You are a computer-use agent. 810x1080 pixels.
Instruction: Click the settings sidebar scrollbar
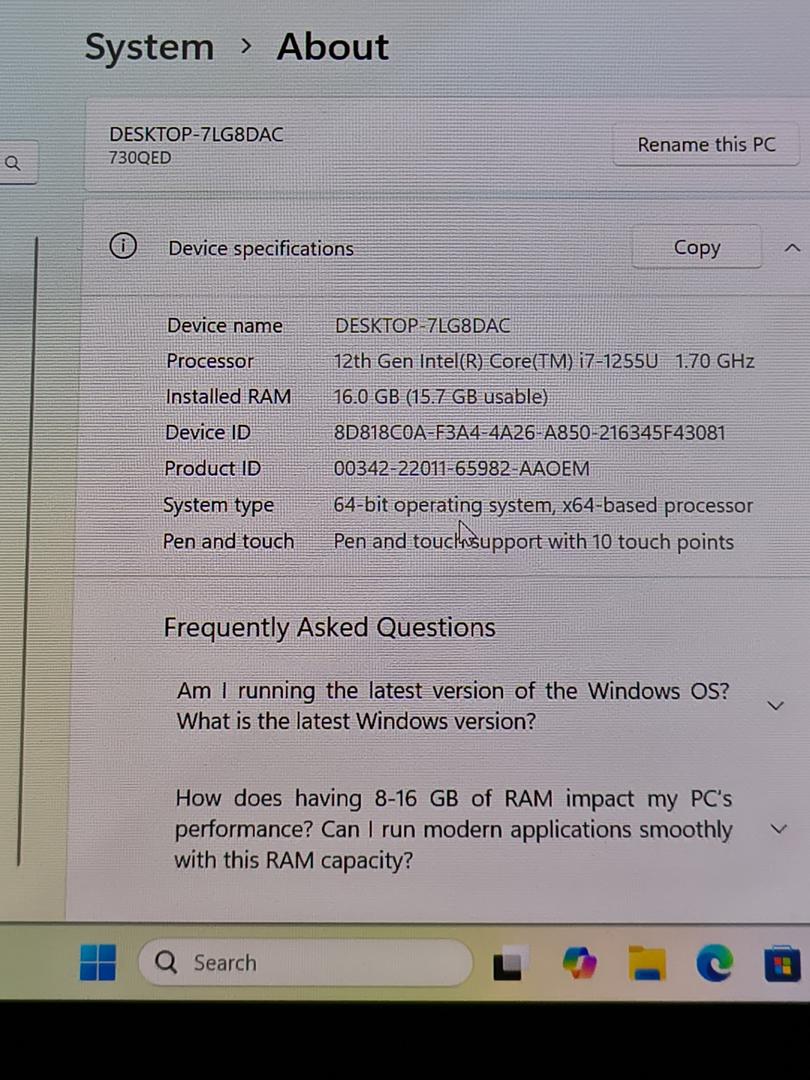[x=28, y=551]
